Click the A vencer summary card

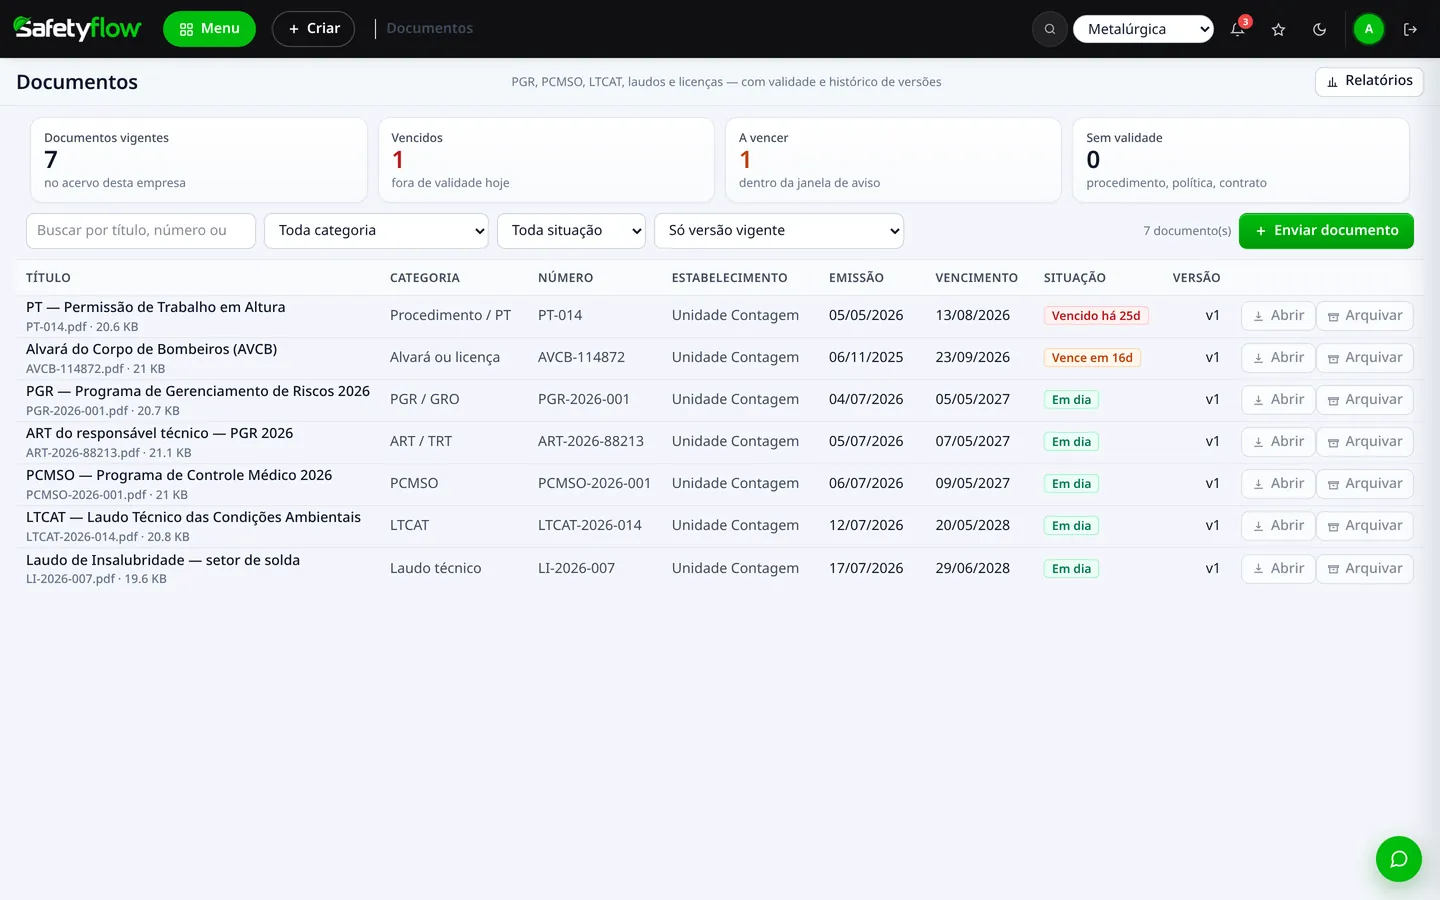(893, 160)
